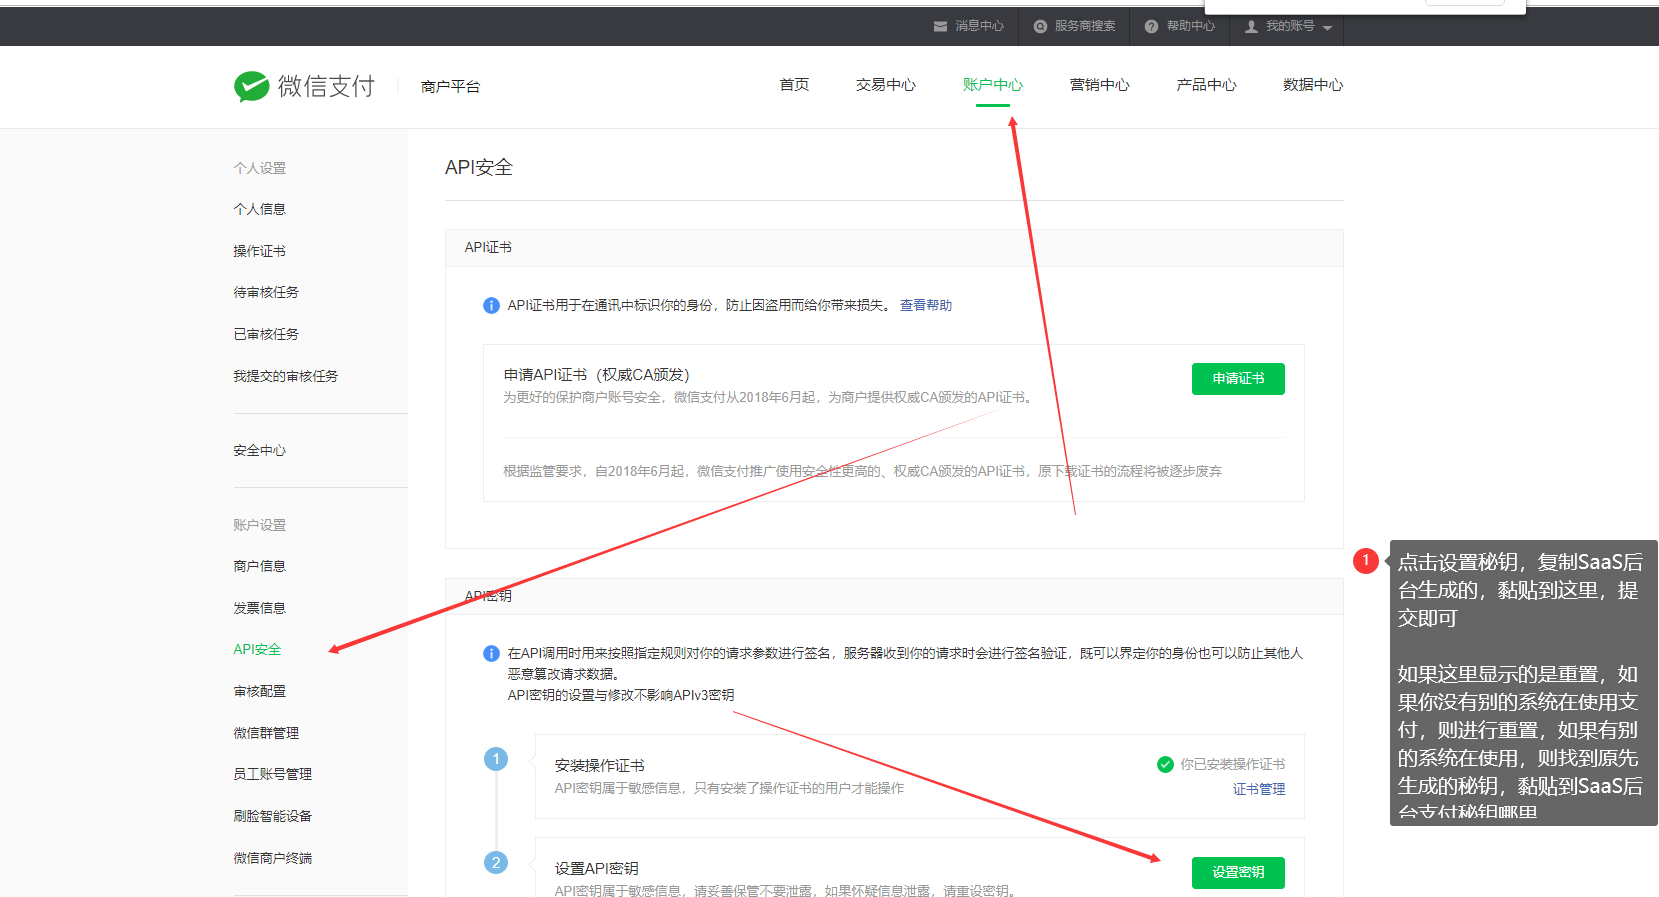The width and height of the screenshot is (1659, 897).
Task: Open 我提交的审核任务 in the sidebar
Action: [285, 376]
